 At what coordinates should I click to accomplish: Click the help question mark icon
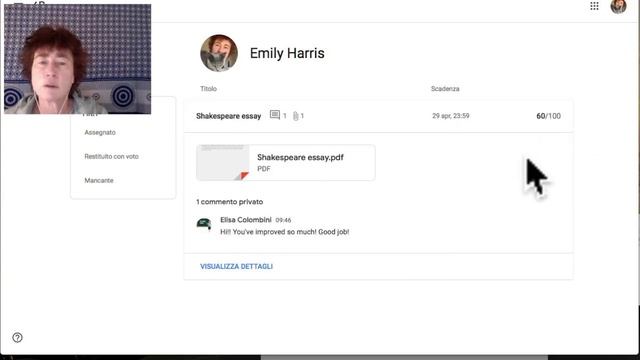pyautogui.click(x=17, y=338)
